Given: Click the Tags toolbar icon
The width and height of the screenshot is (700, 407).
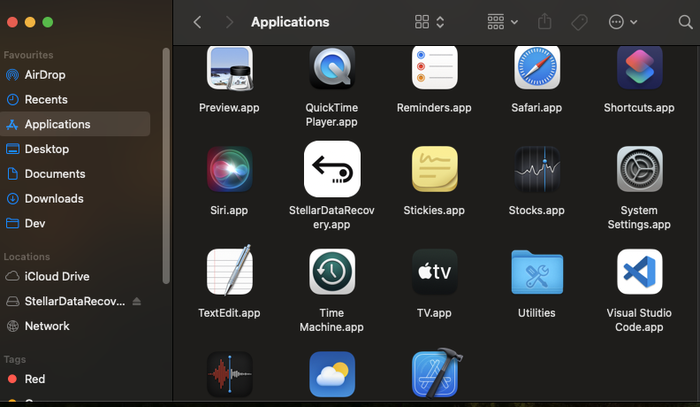Looking at the screenshot, I should [x=579, y=22].
